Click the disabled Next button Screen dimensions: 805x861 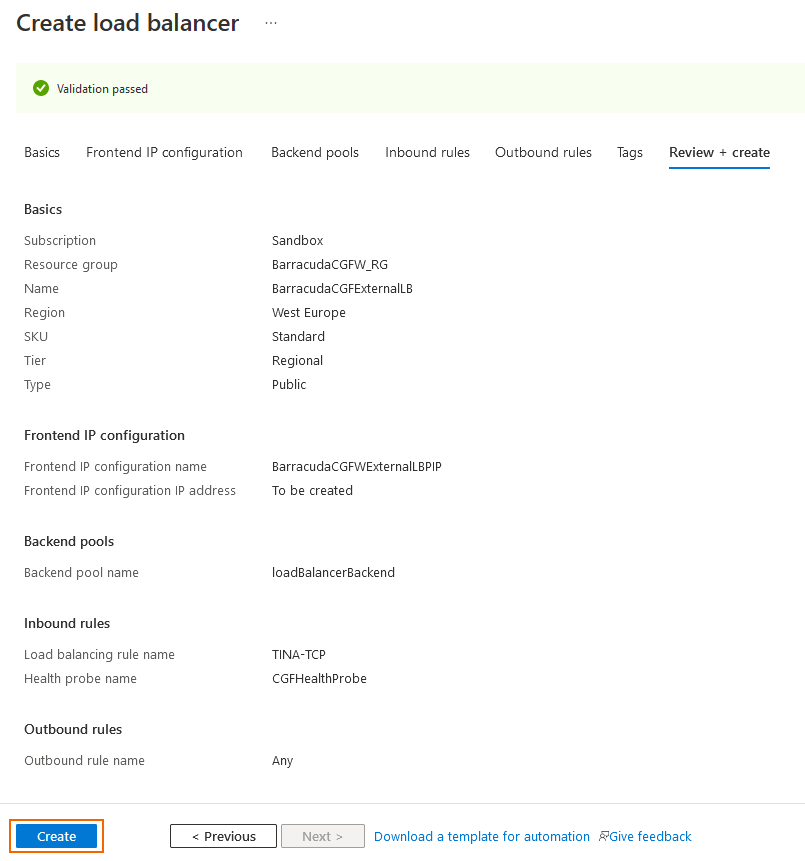pos(322,836)
